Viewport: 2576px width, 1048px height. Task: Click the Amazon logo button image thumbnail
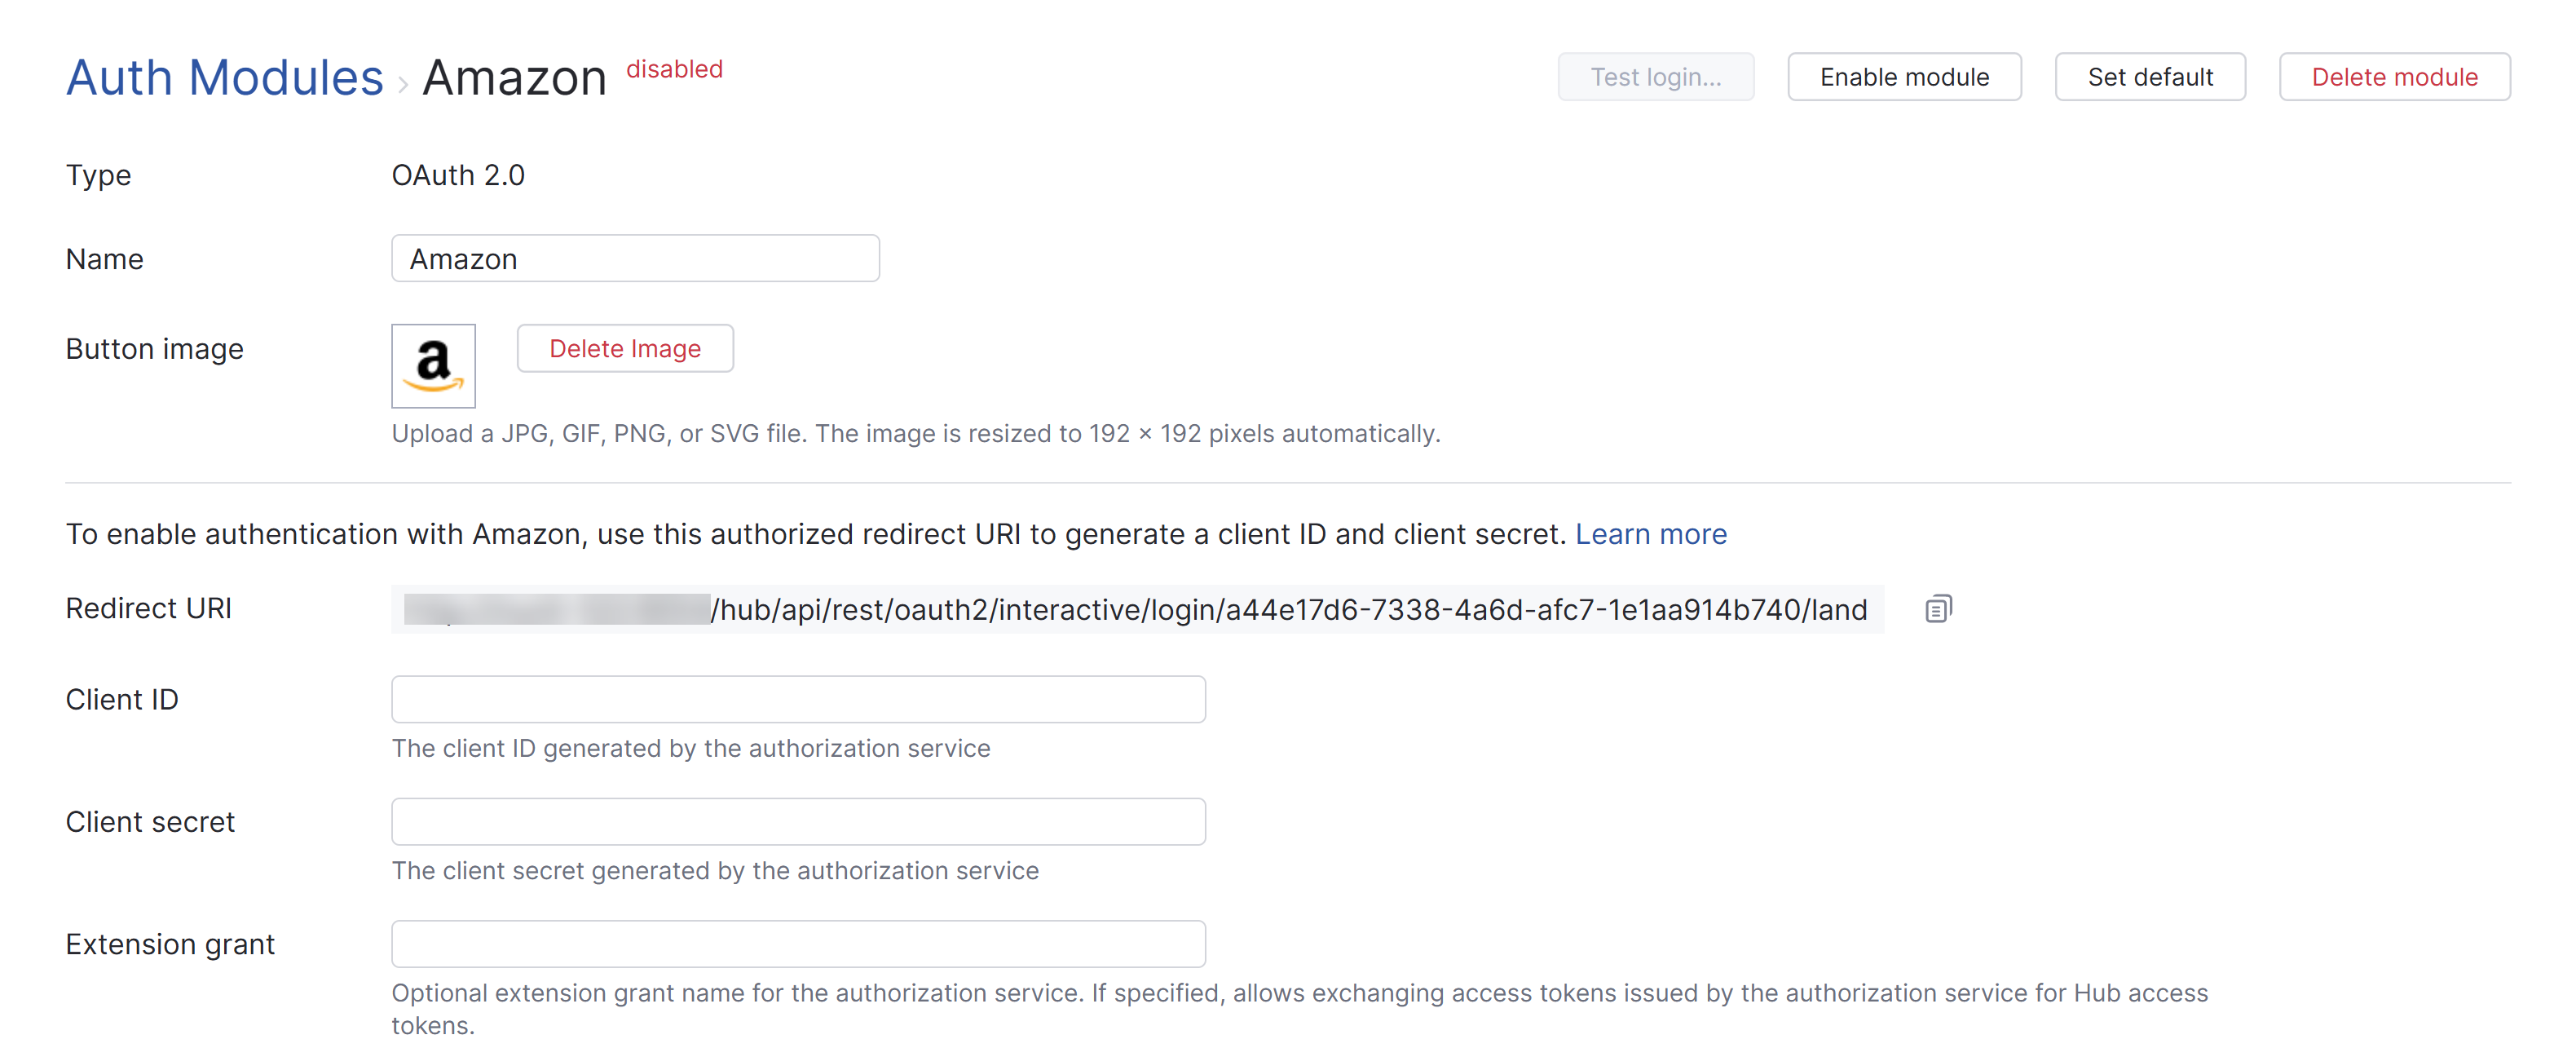point(433,366)
